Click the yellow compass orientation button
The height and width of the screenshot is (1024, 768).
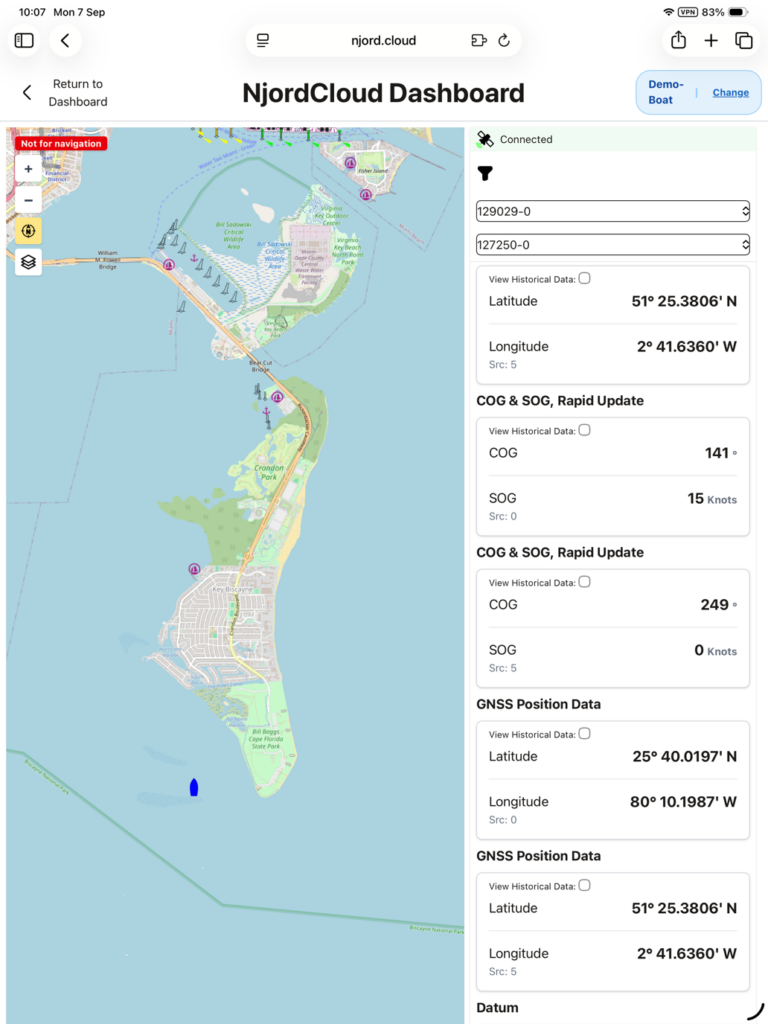click(28, 231)
